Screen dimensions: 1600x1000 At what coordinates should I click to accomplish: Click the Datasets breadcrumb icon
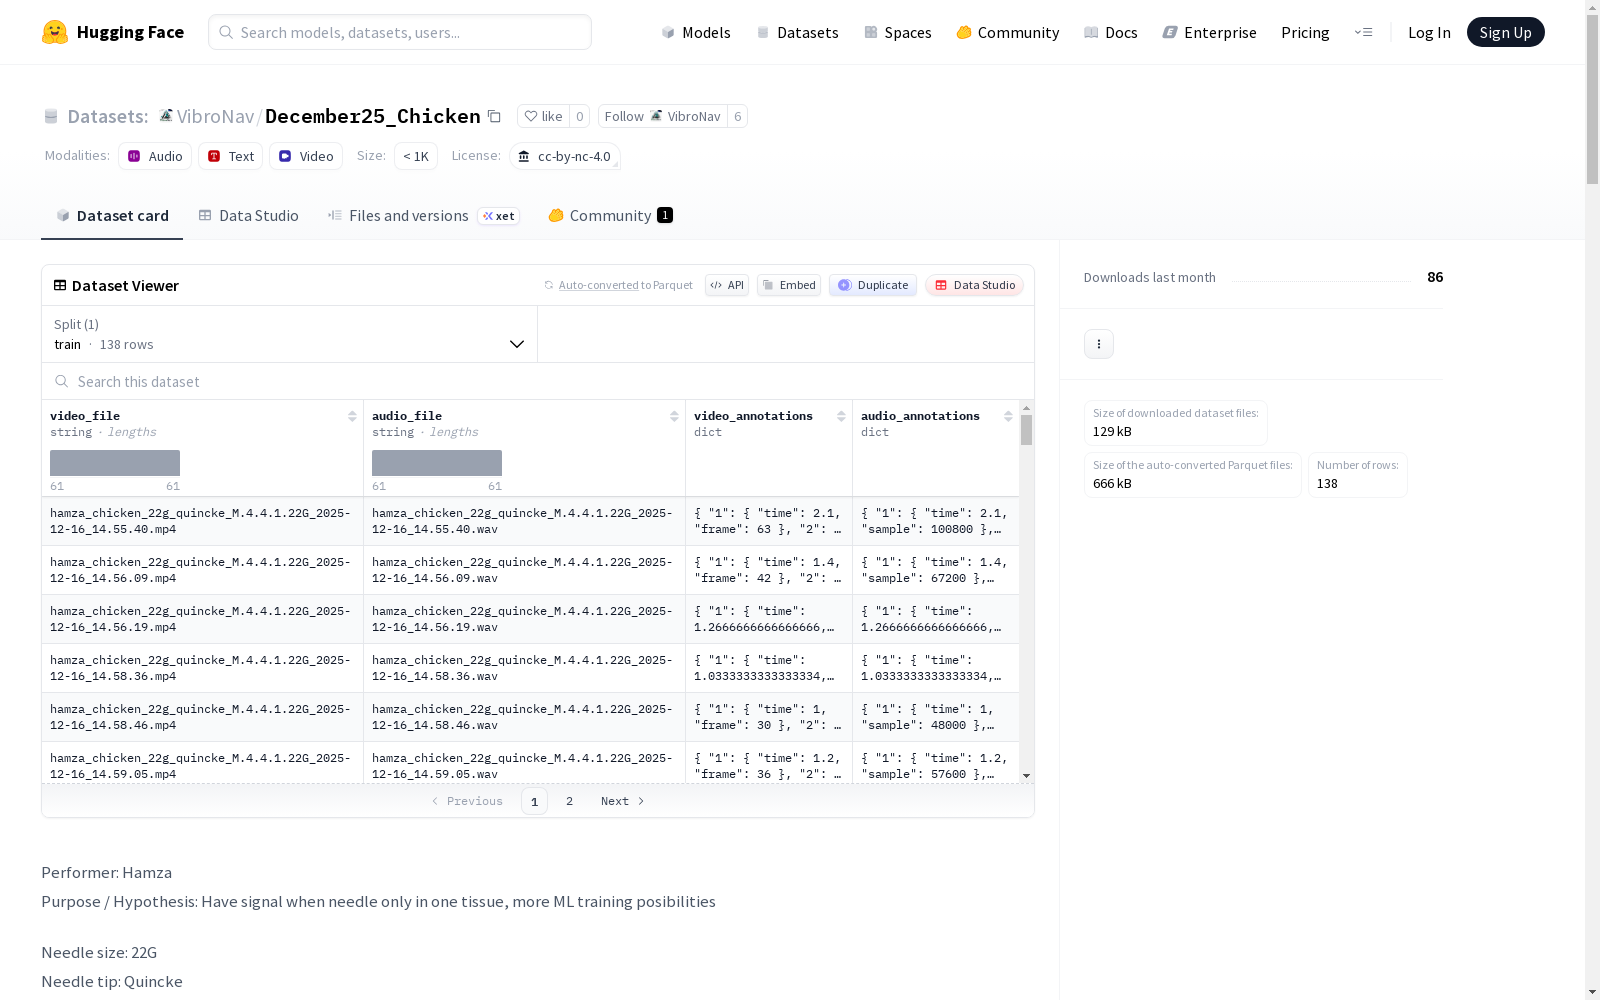[x=51, y=117]
